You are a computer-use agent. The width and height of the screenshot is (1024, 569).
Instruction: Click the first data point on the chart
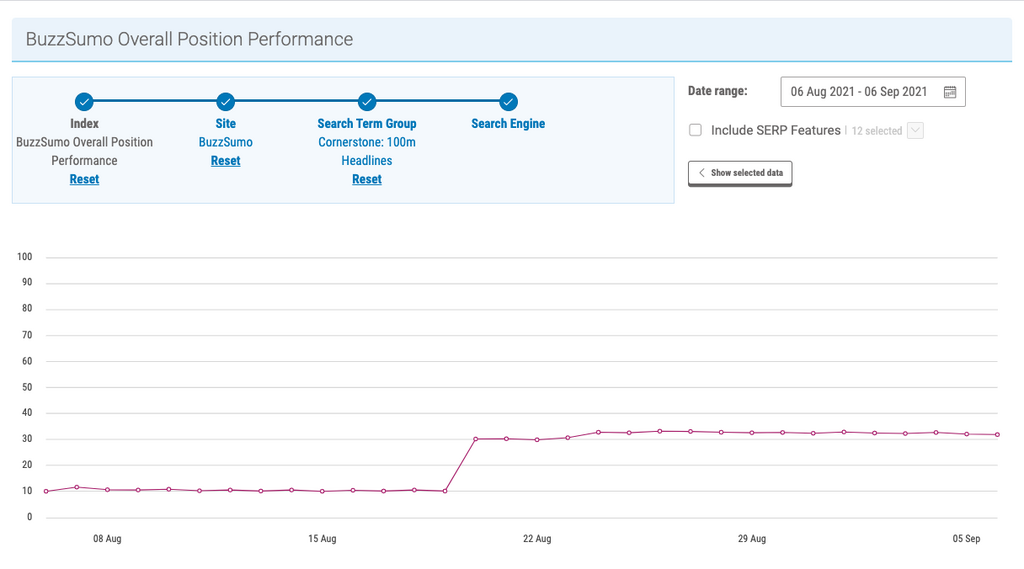46,491
